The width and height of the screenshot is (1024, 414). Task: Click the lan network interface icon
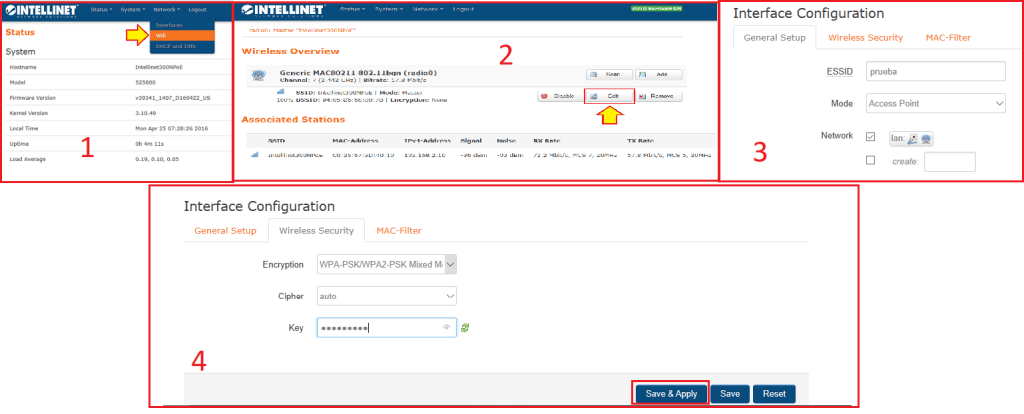point(913,138)
